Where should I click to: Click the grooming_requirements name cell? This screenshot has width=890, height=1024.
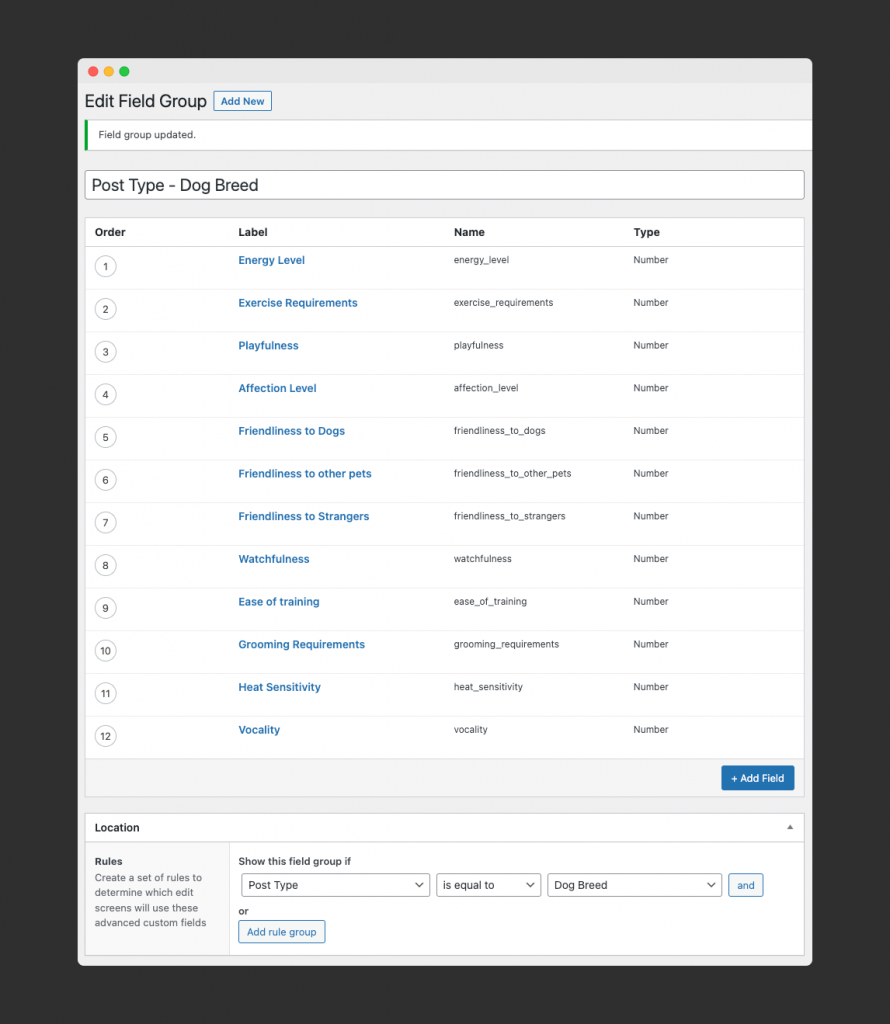pyautogui.click(x=506, y=644)
